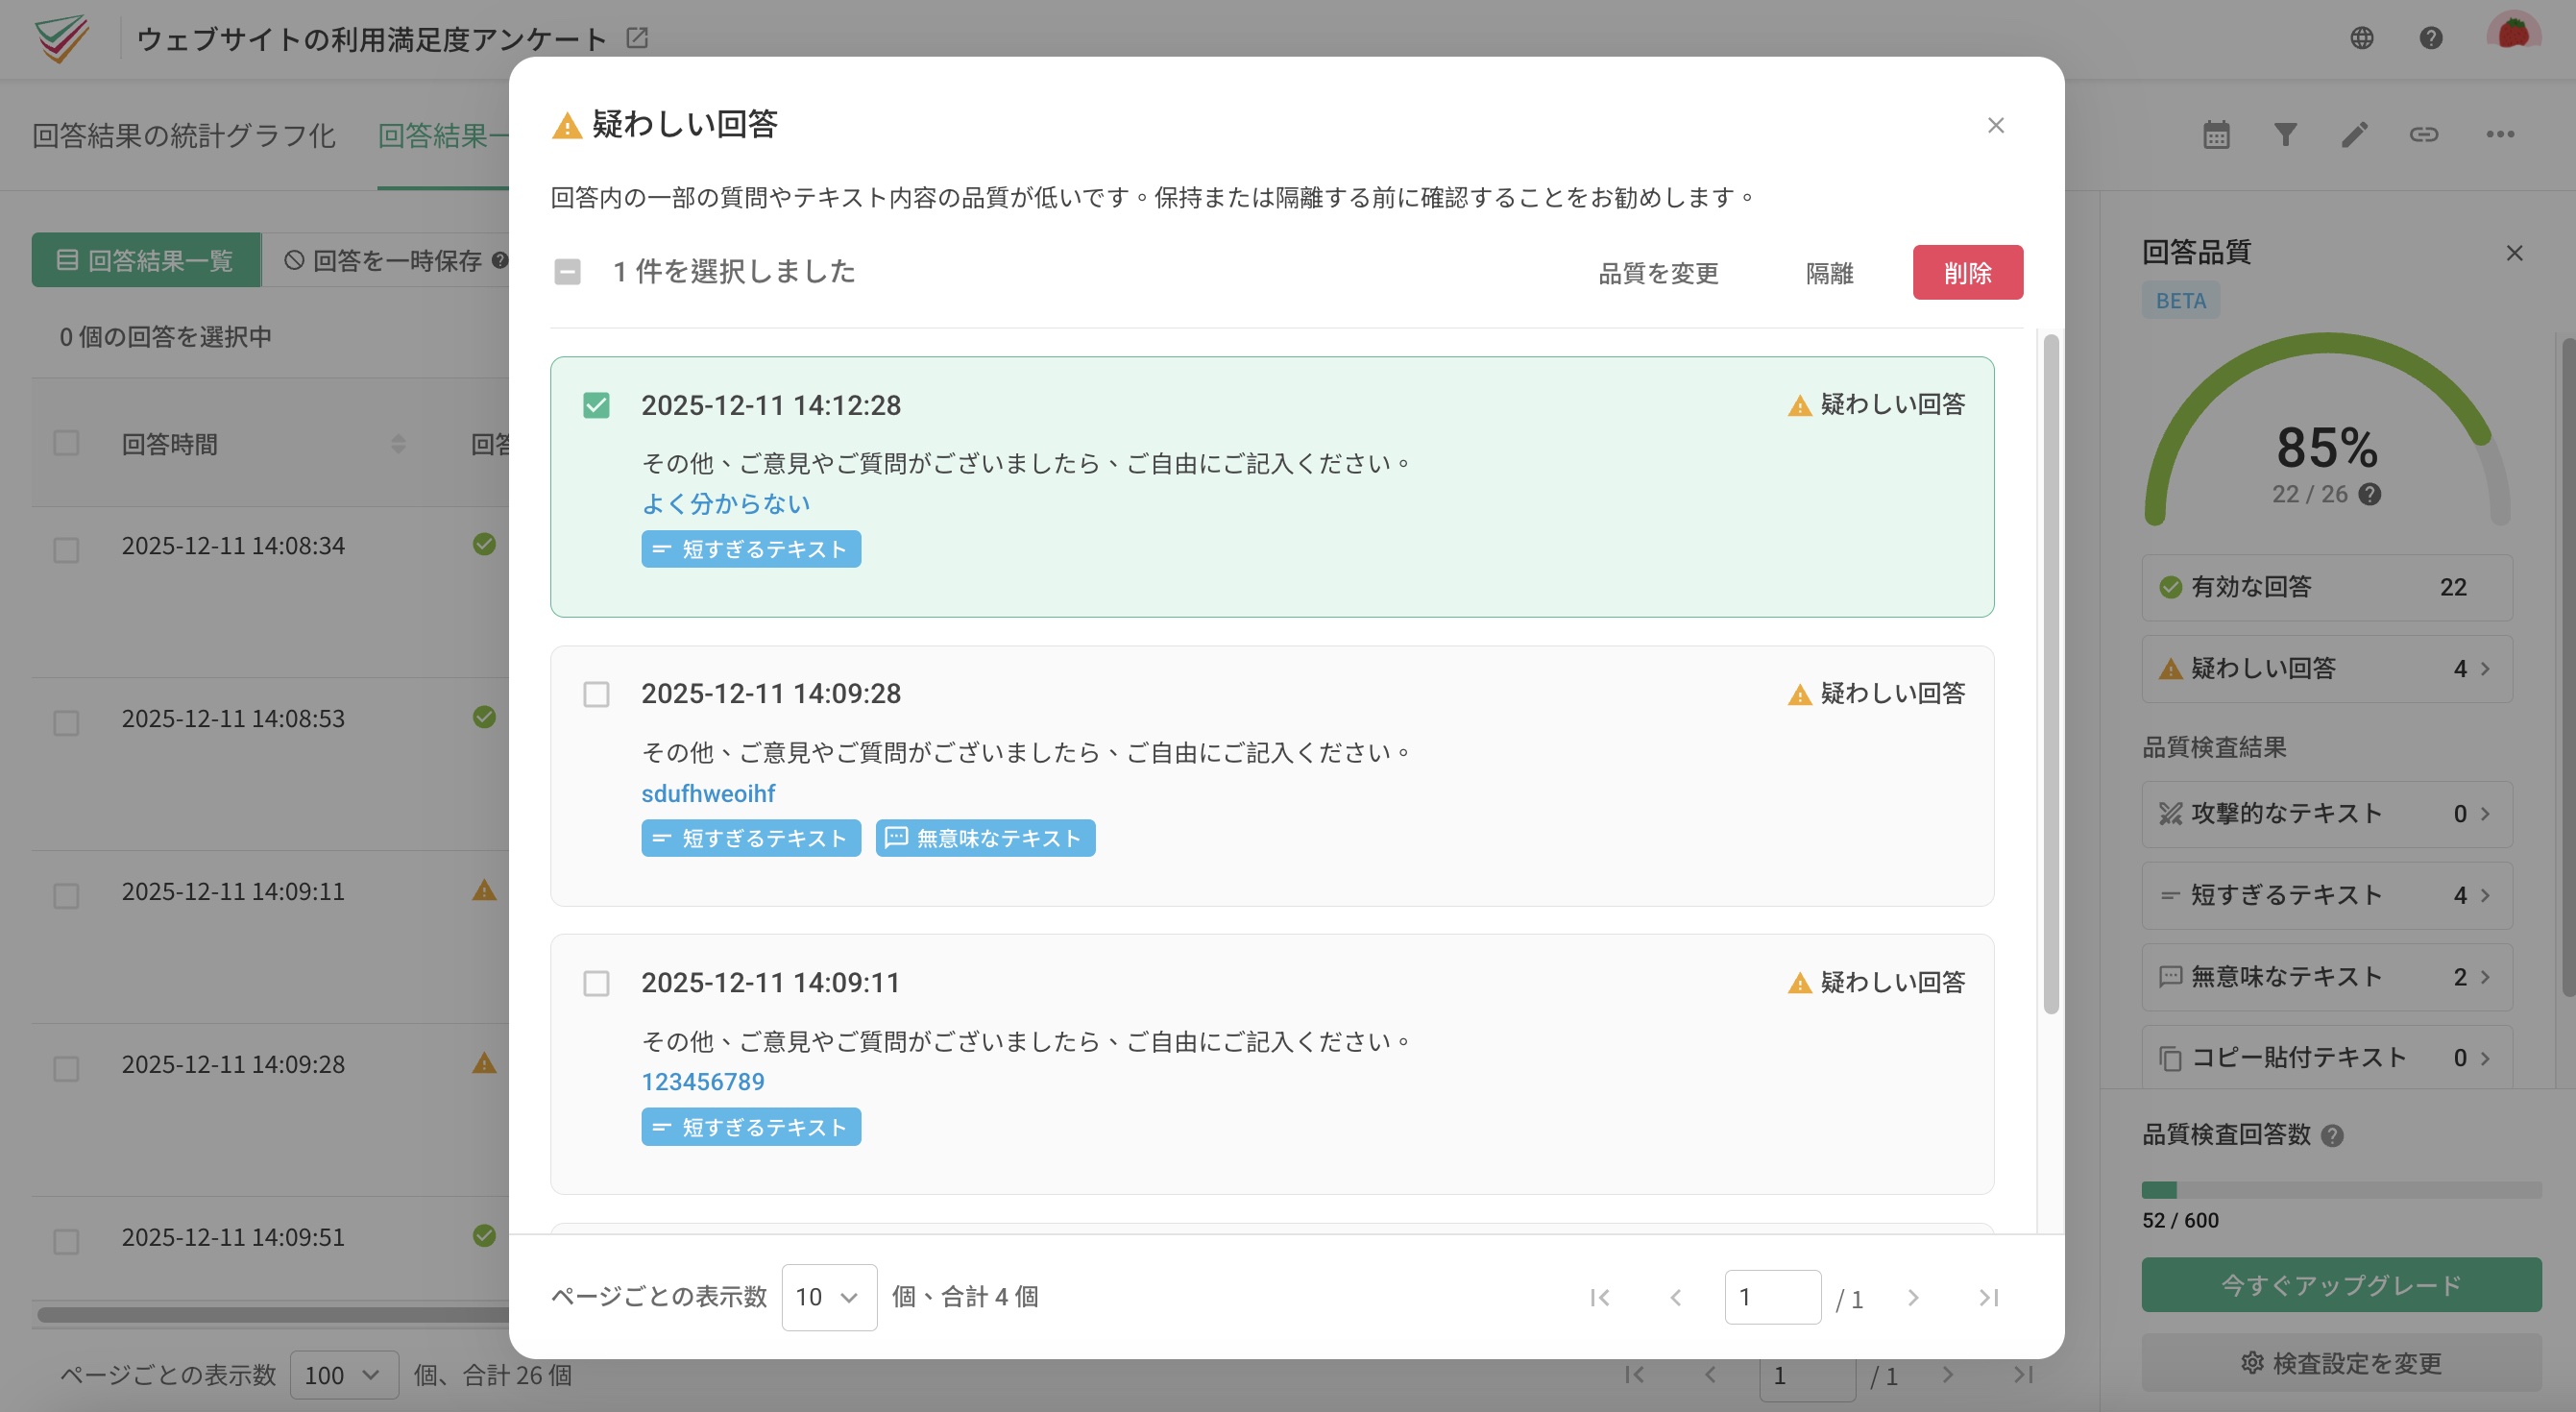2576x1412 pixels.
Task: Select the 回答結果一覧 green tab button
Action: coord(146,260)
